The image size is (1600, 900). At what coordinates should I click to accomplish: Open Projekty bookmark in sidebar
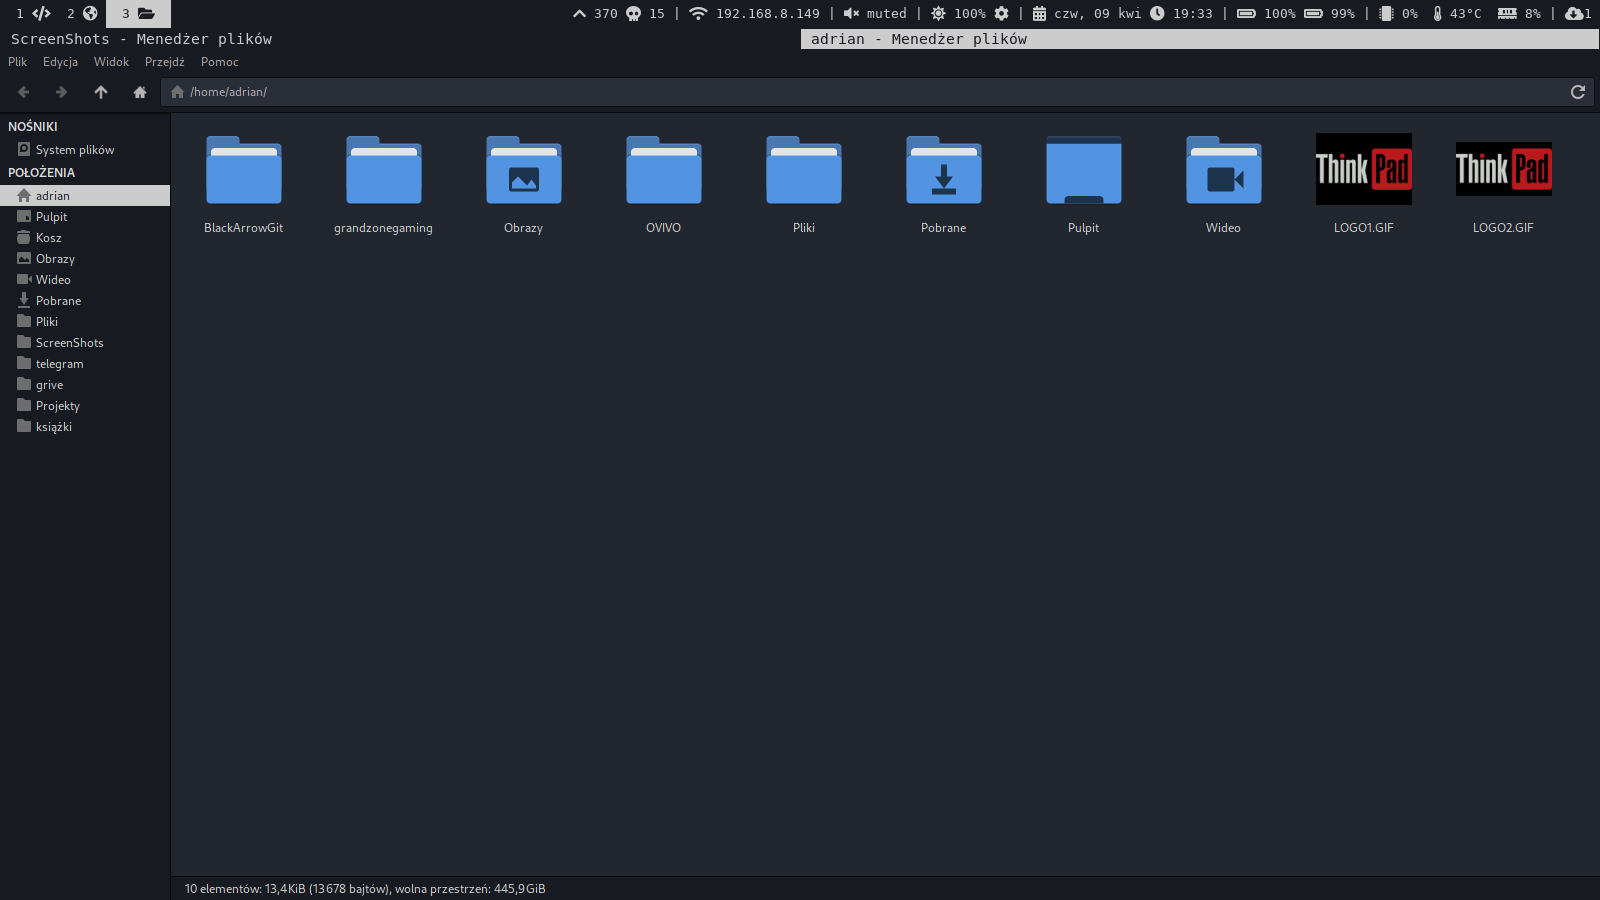pyautogui.click(x=85, y=406)
